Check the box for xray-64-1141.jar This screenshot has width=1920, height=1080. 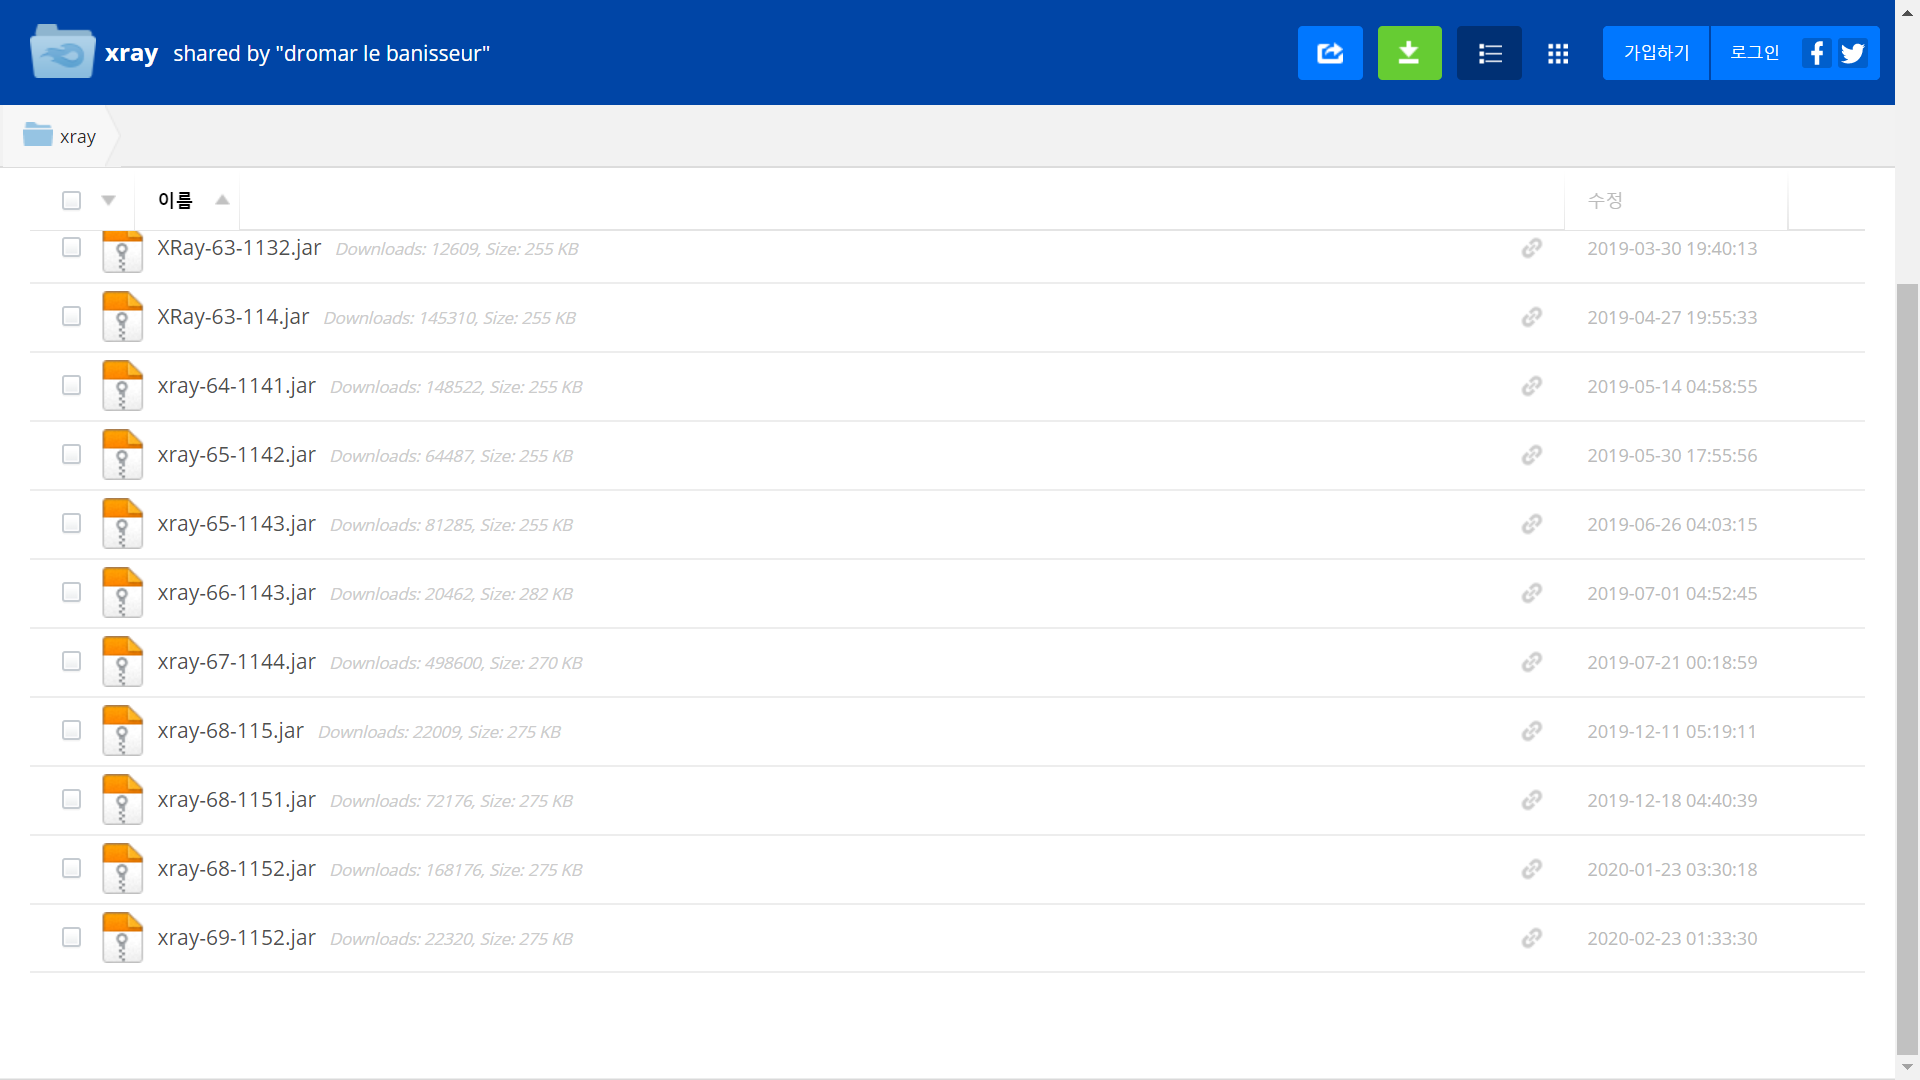tap(71, 385)
